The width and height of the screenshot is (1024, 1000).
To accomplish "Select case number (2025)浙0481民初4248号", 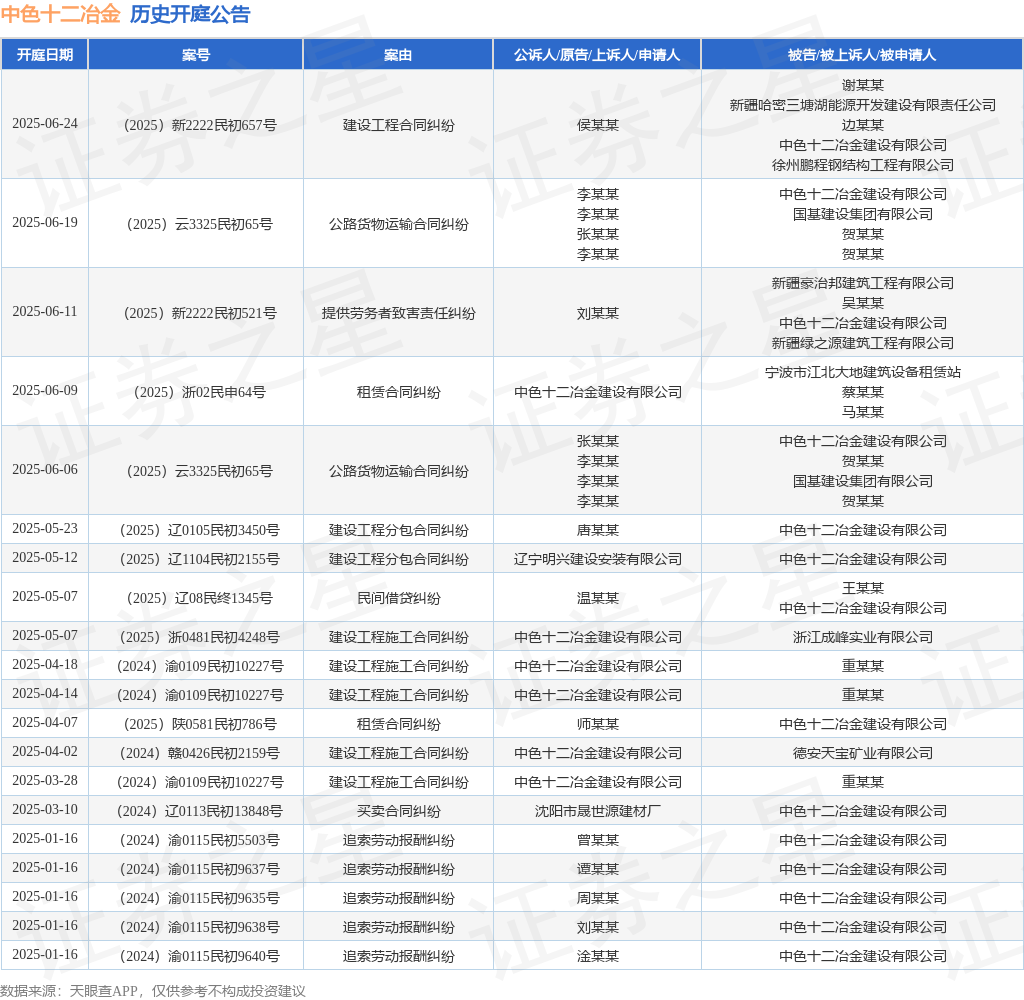I will tap(200, 637).
